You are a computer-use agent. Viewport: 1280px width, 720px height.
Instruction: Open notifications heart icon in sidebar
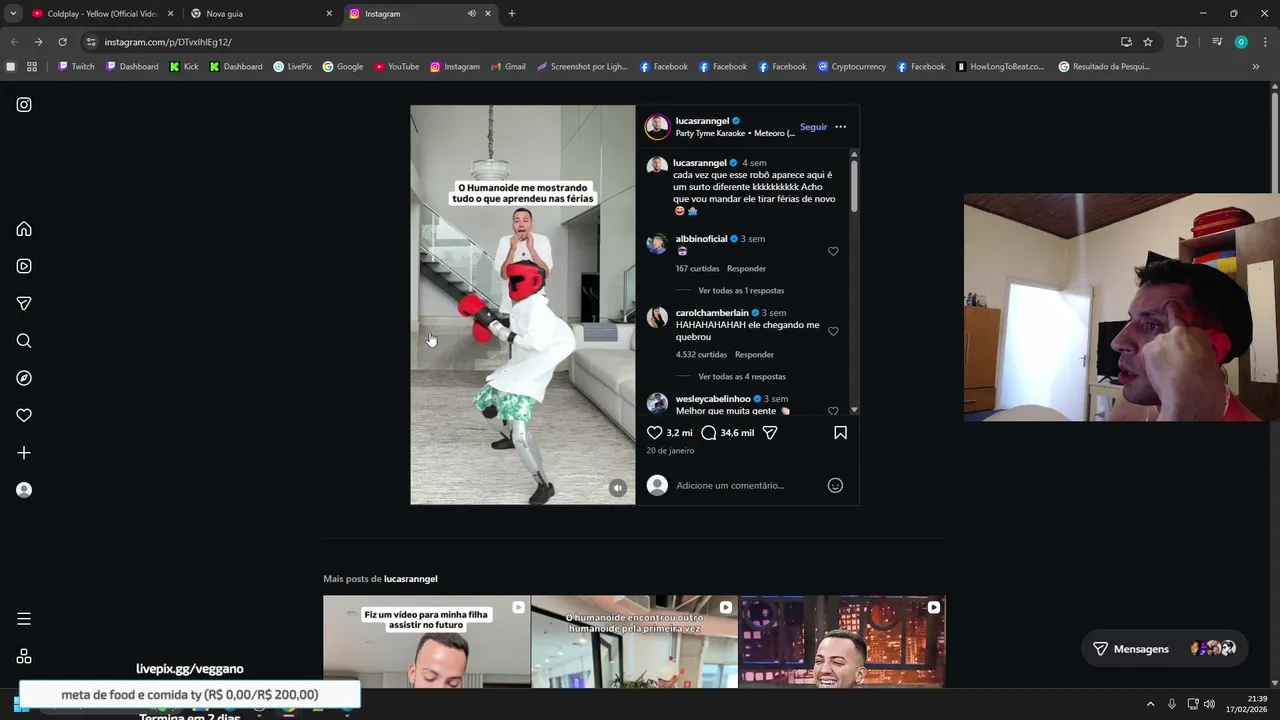pyautogui.click(x=24, y=415)
